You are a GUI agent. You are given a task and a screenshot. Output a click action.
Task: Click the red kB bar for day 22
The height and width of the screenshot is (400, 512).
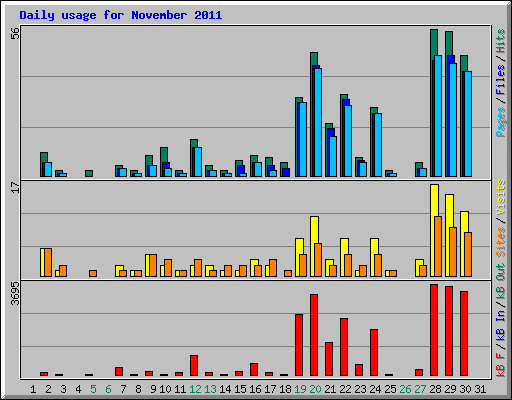click(344, 347)
